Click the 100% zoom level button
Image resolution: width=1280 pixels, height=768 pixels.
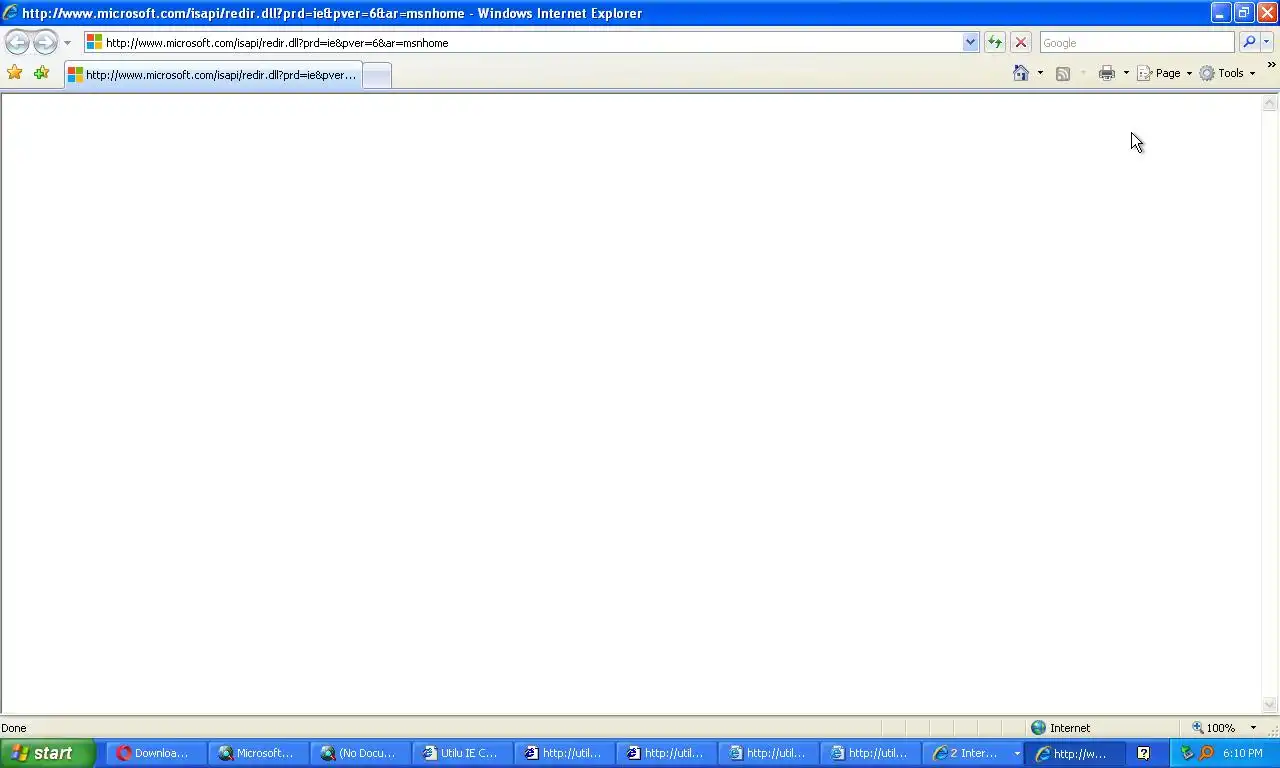pyautogui.click(x=1213, y=728)
